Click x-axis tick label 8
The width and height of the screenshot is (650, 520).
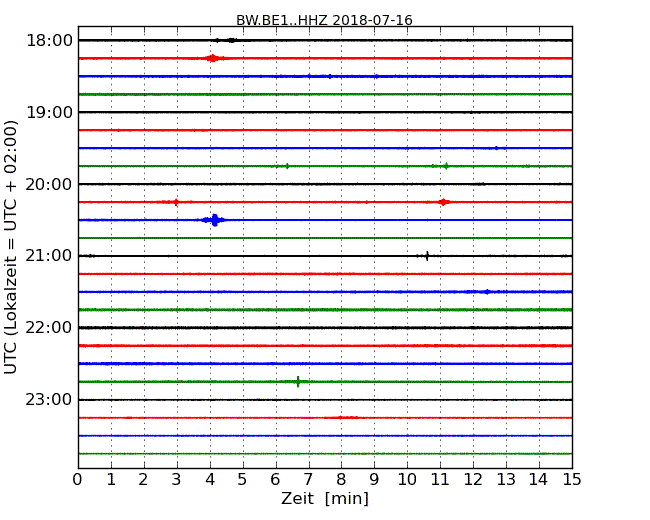pos(341,480)
